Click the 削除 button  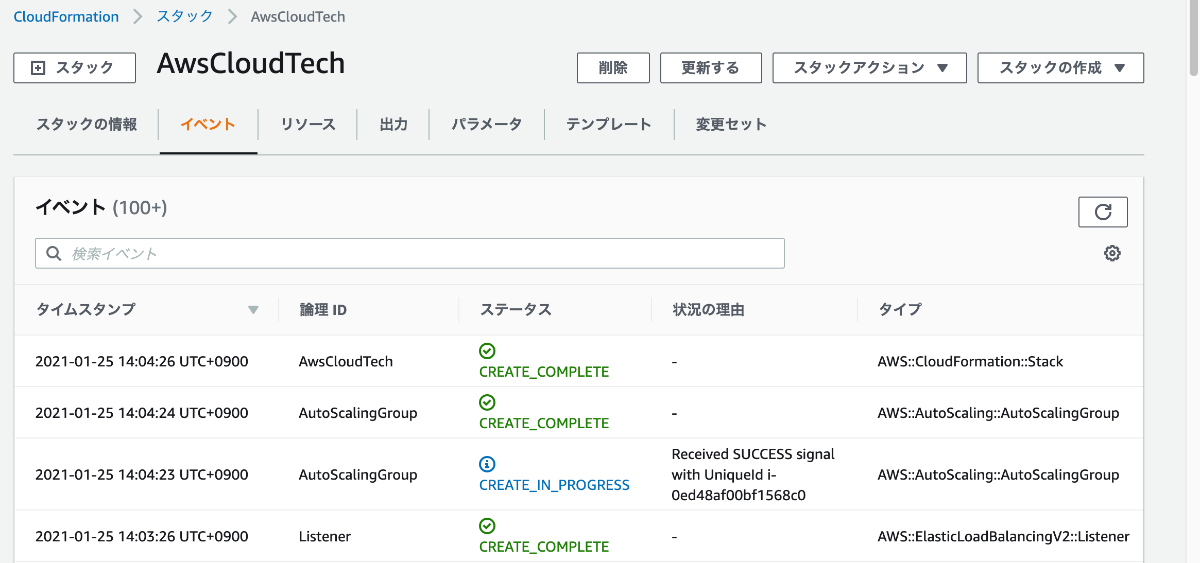pyautogui.click(x=613, y=68)
